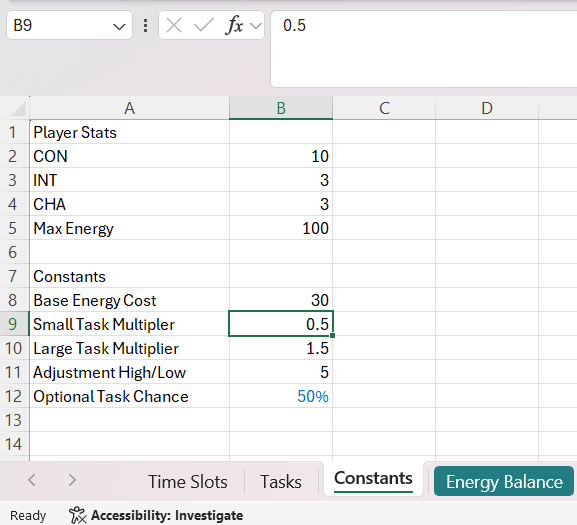Select row 1 header
This screenshot has width=577, height=525.
point(13,132)
